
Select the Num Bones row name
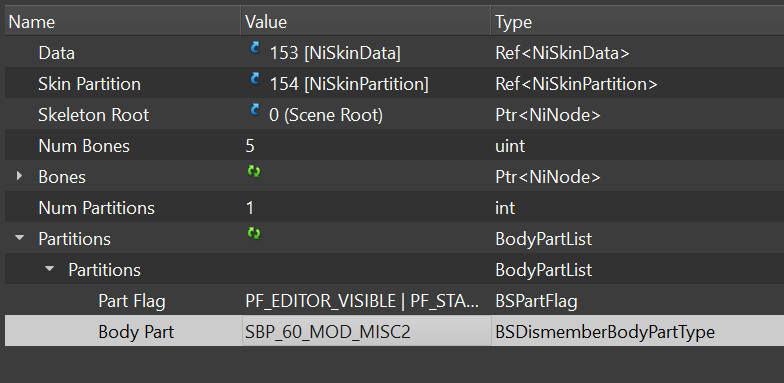(84, 146)
